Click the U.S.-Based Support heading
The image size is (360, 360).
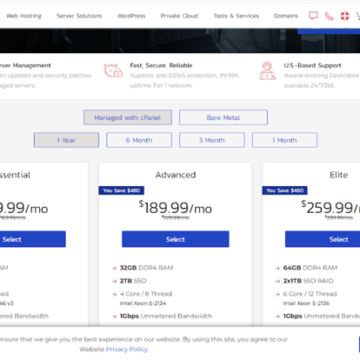coord(312,65)
